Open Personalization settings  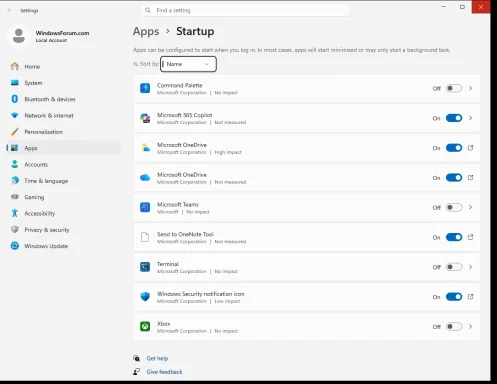[x=63, y=132]
